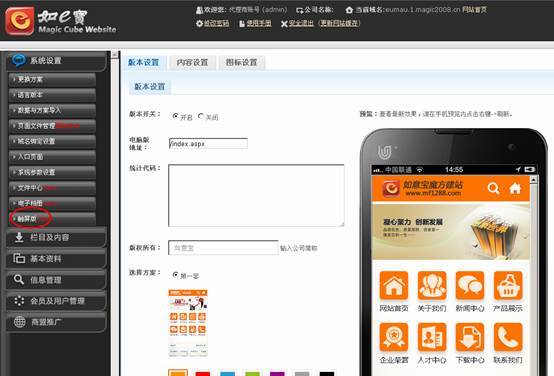
Task: Open 关于我们 icon in phone preview
Action: point(432,286)
